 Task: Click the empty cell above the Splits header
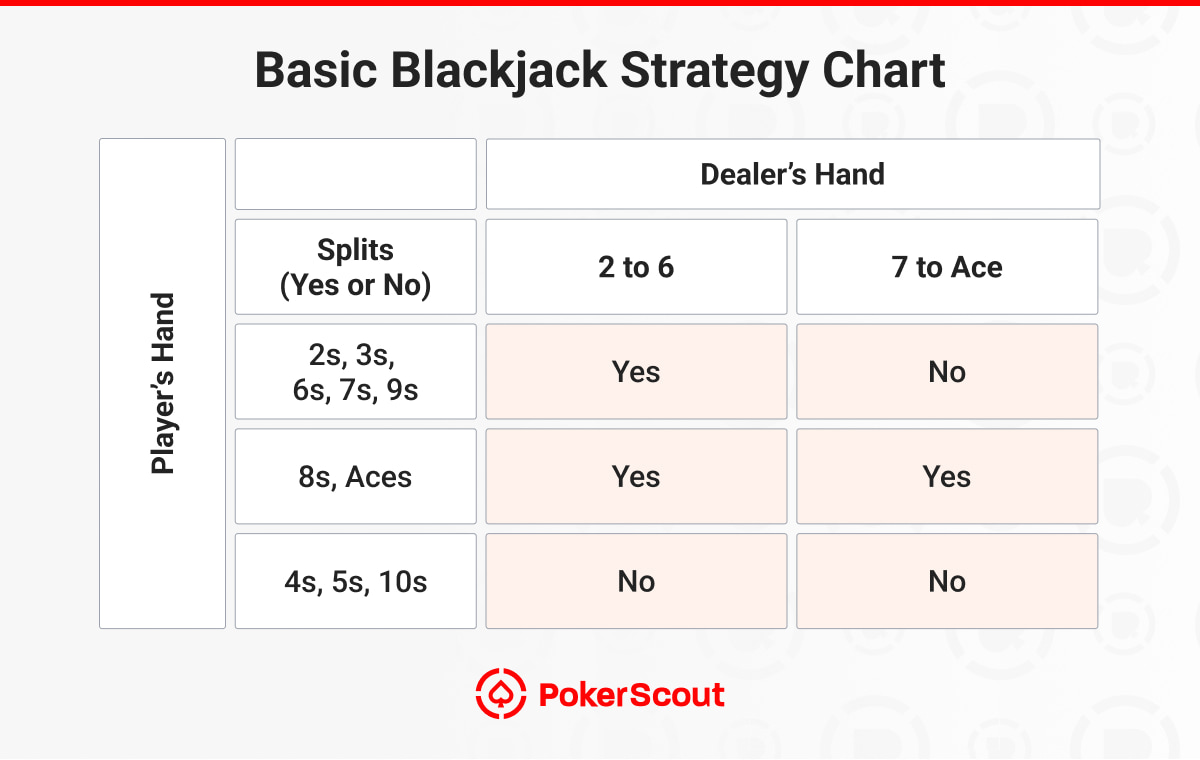356,174
